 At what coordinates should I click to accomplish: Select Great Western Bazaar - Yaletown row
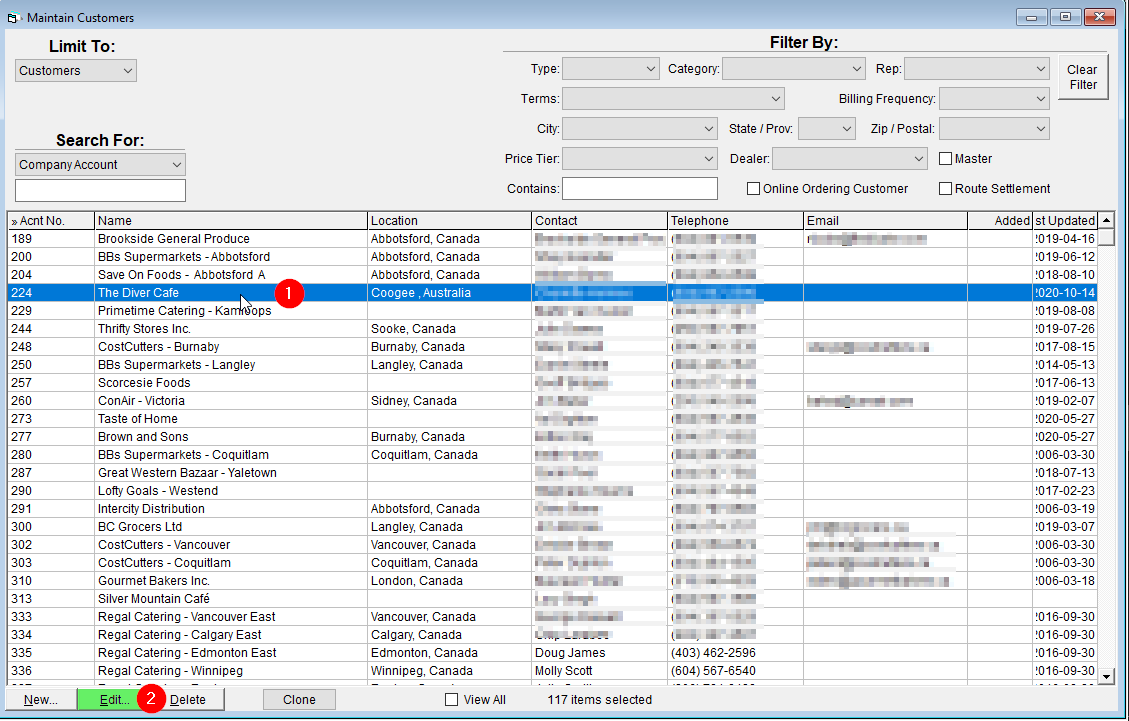tap(552, 473)
